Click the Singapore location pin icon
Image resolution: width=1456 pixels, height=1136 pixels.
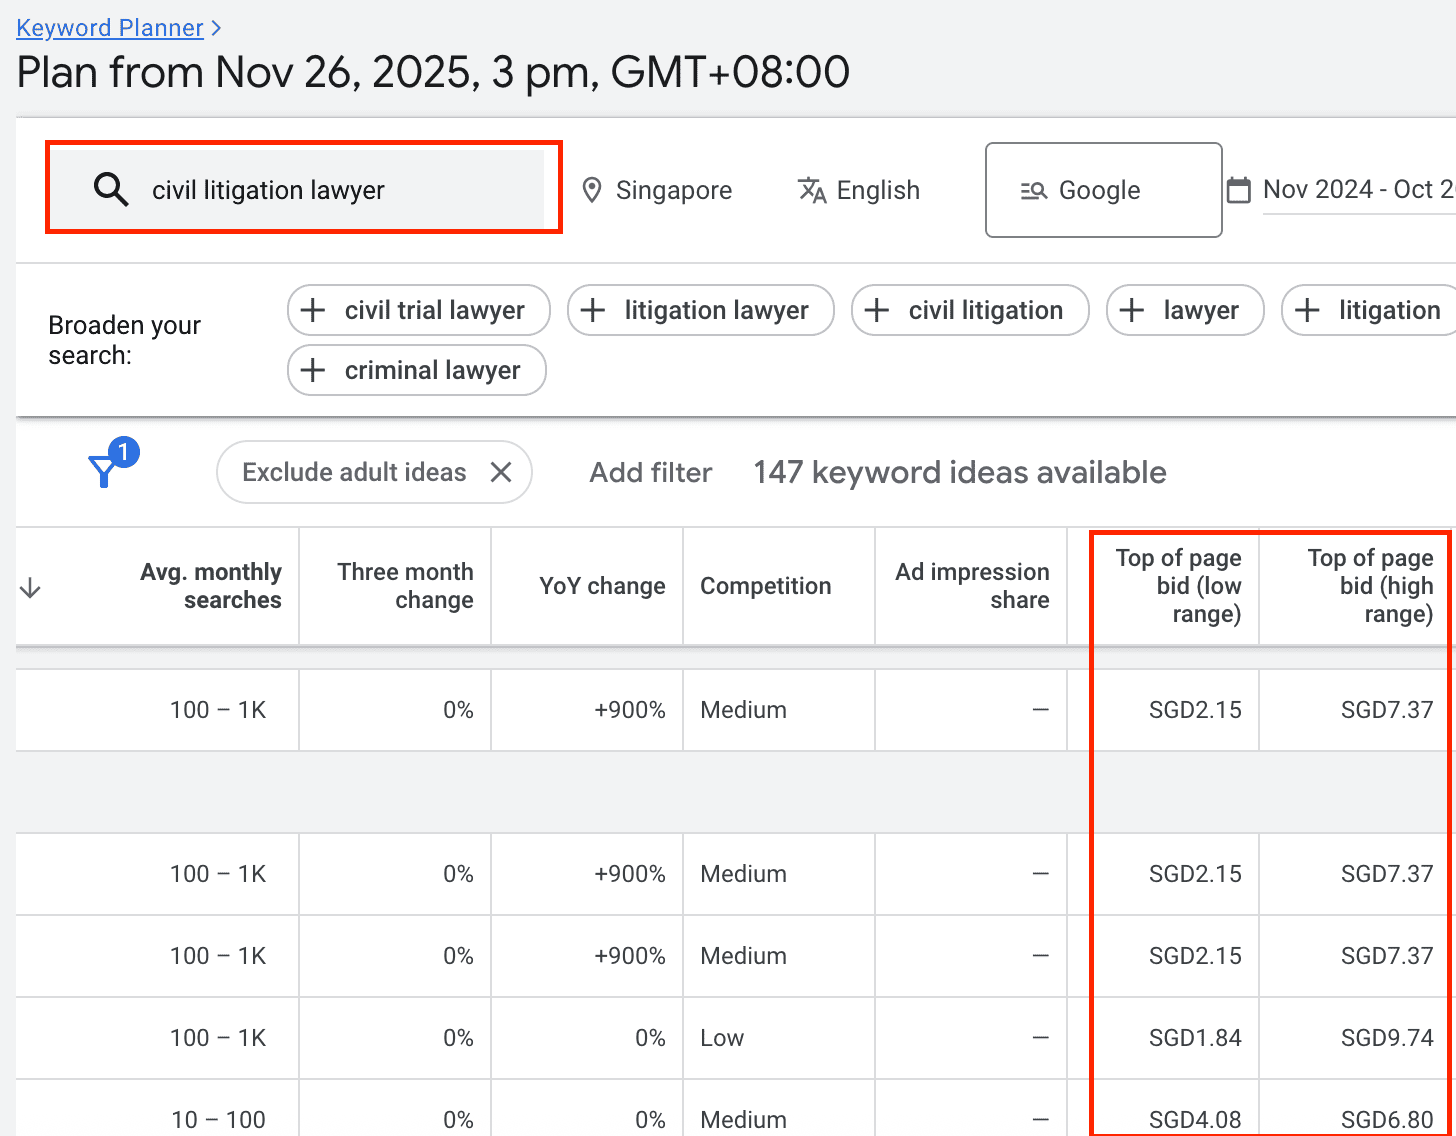[592, 190]
